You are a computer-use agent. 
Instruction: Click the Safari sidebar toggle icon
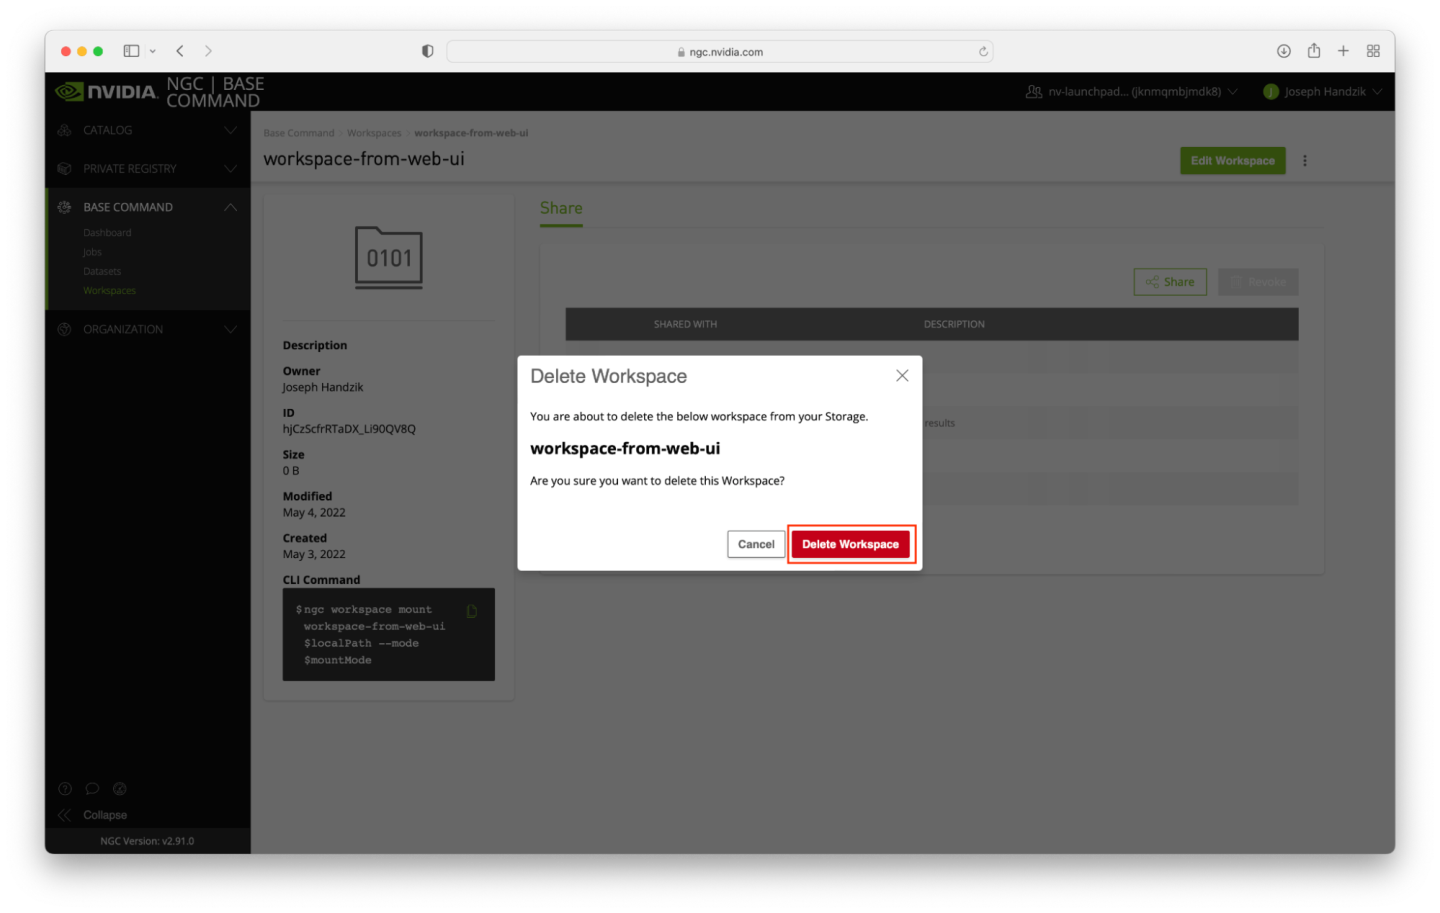tap(131, 51)
